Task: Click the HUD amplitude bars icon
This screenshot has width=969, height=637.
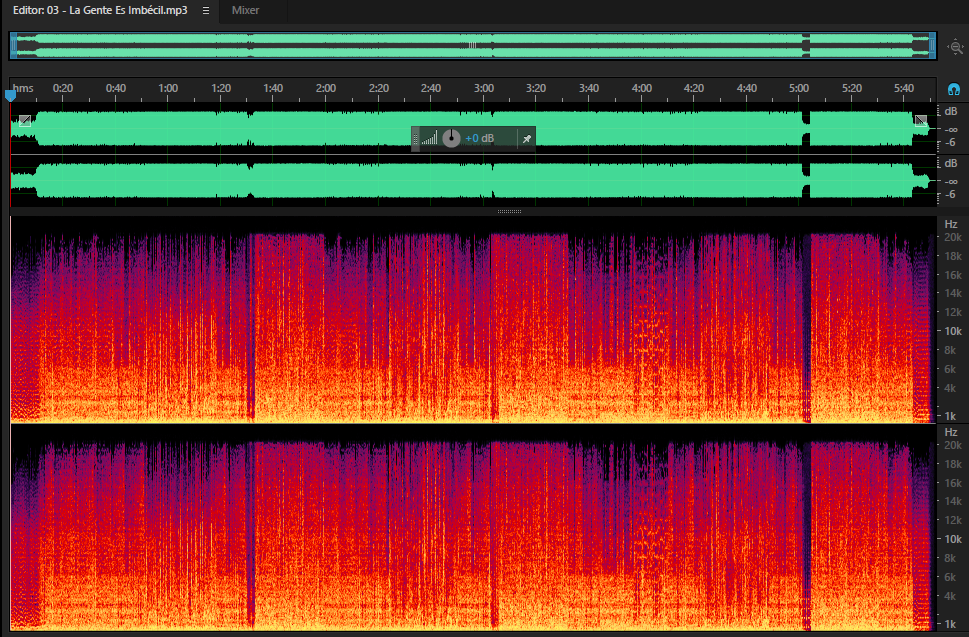Action: point(429,138)
